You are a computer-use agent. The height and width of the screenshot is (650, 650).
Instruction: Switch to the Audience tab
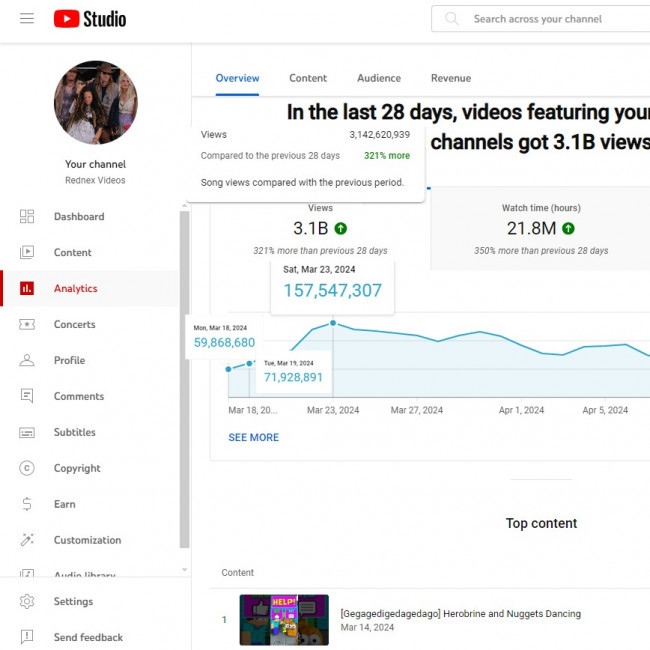click(379, 78)
